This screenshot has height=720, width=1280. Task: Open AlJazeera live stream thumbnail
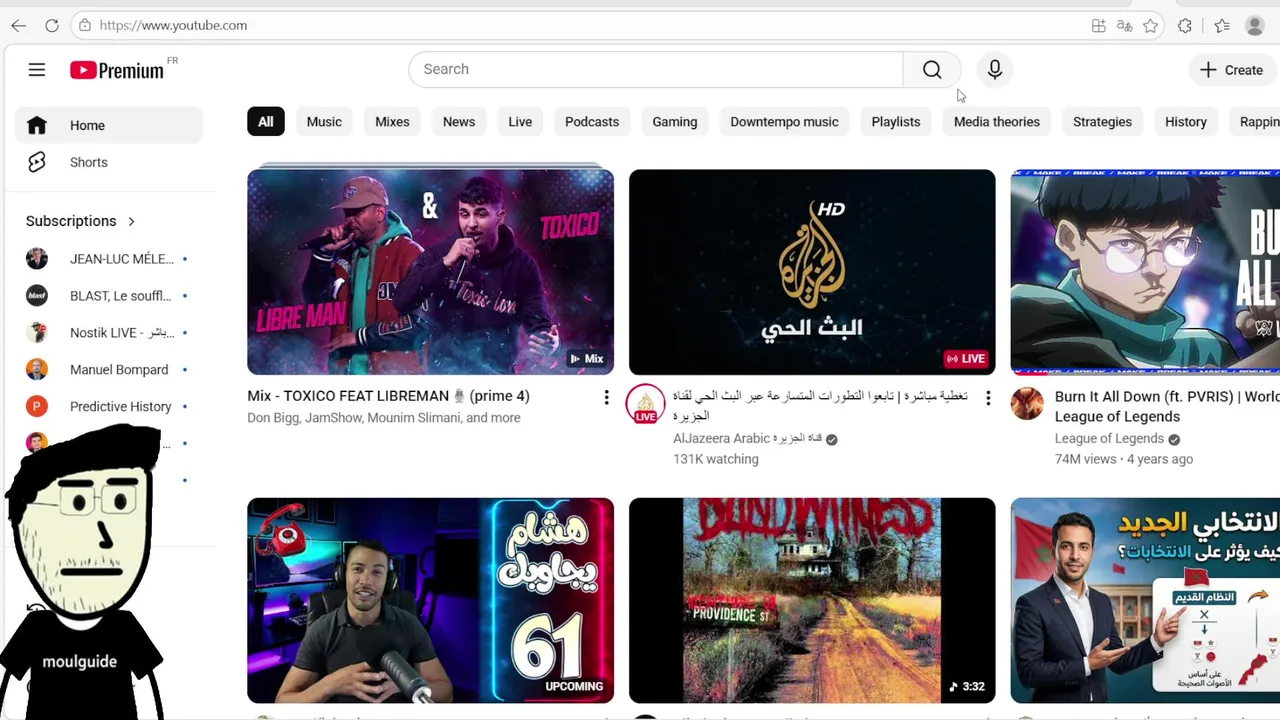pyautogui.click(x=812, y=272)
